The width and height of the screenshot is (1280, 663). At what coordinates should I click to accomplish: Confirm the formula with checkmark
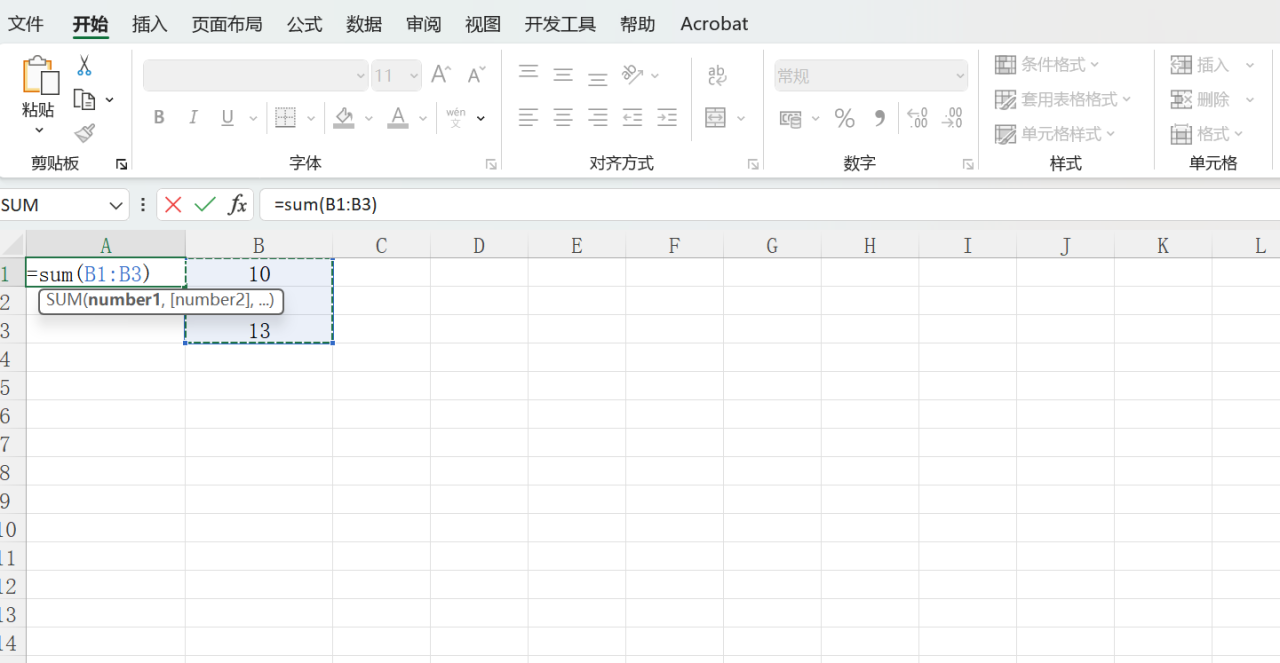pyautogui.click(x=205, y=205)
